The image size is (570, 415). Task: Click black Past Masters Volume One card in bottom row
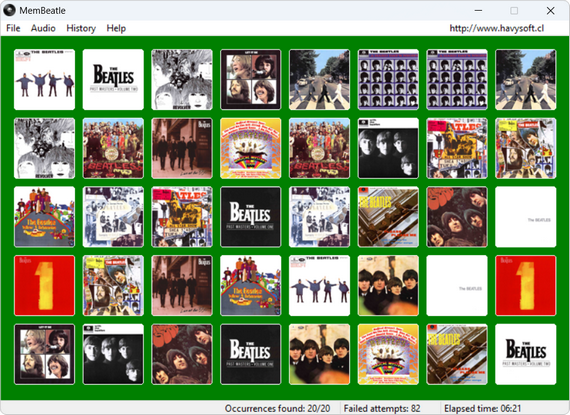[251, 354]
